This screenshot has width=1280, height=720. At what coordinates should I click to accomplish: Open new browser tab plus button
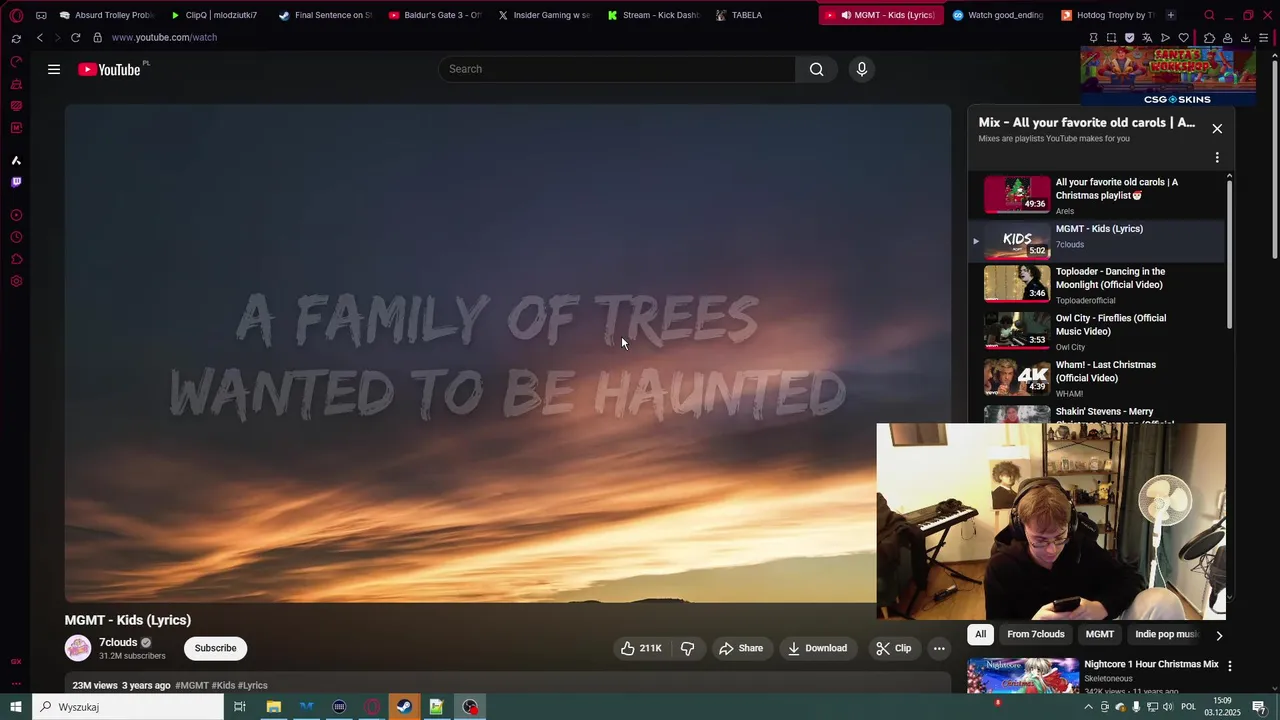click(1171, 15)
